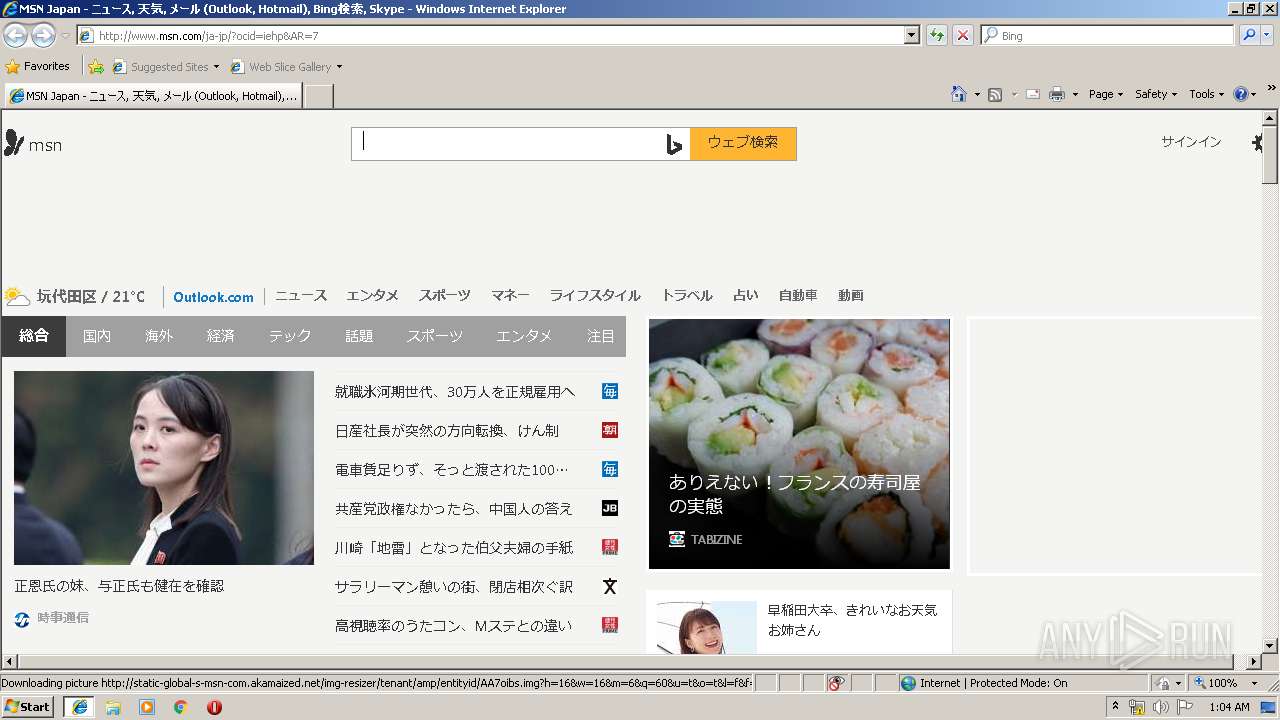Select the 海外 news tab
Viewport: 1280px width, 720px height.
159,336
